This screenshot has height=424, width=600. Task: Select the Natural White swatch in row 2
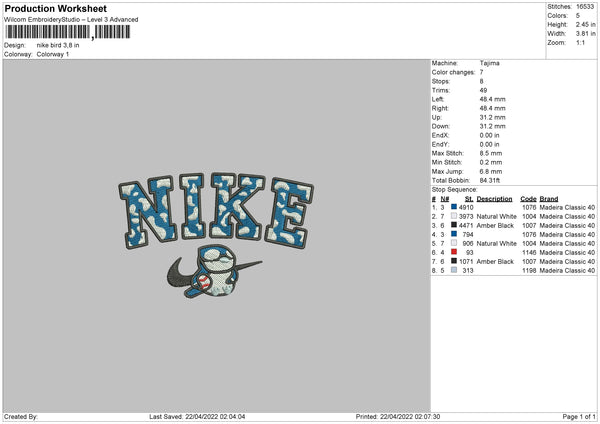[454, 216]
